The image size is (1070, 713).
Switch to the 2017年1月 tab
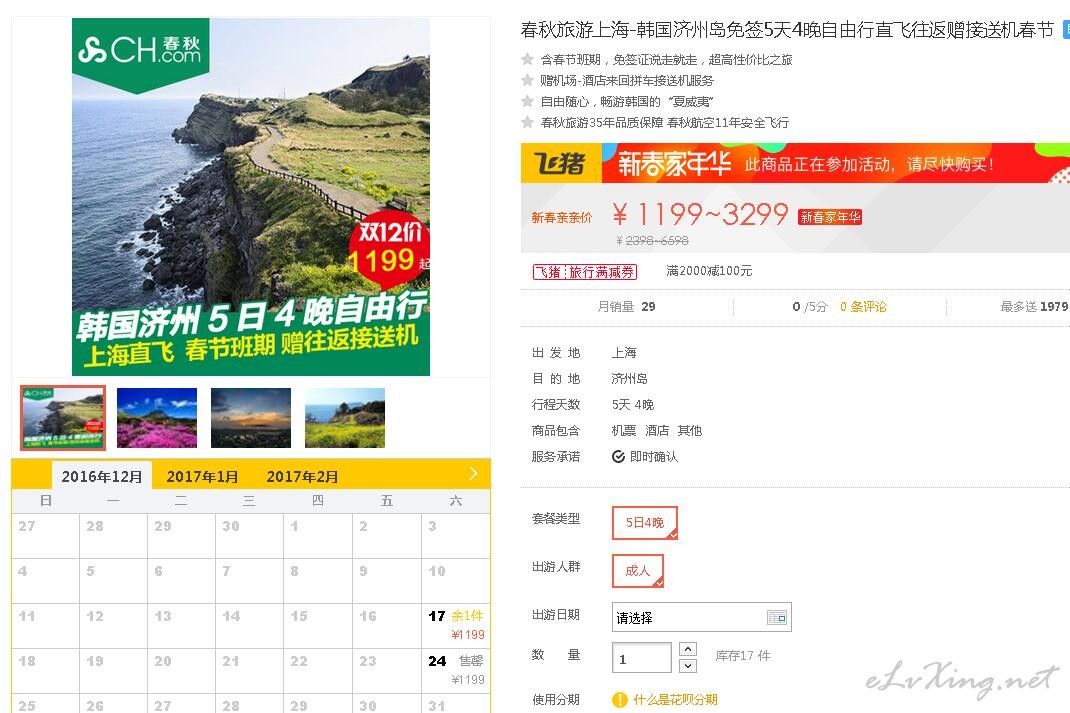pyautogui.click(x=203, y=476)
